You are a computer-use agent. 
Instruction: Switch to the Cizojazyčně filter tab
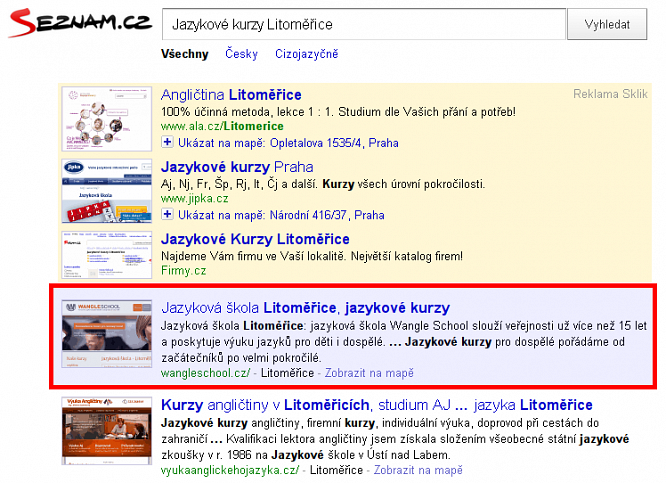[x=307, y=54]
